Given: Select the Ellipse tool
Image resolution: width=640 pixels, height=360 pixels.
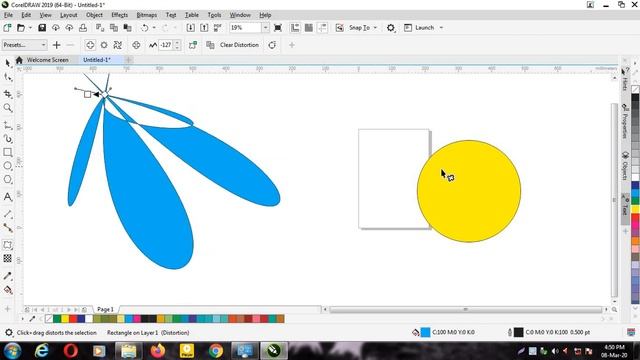Looking at the screenshot, I should 7,166.
